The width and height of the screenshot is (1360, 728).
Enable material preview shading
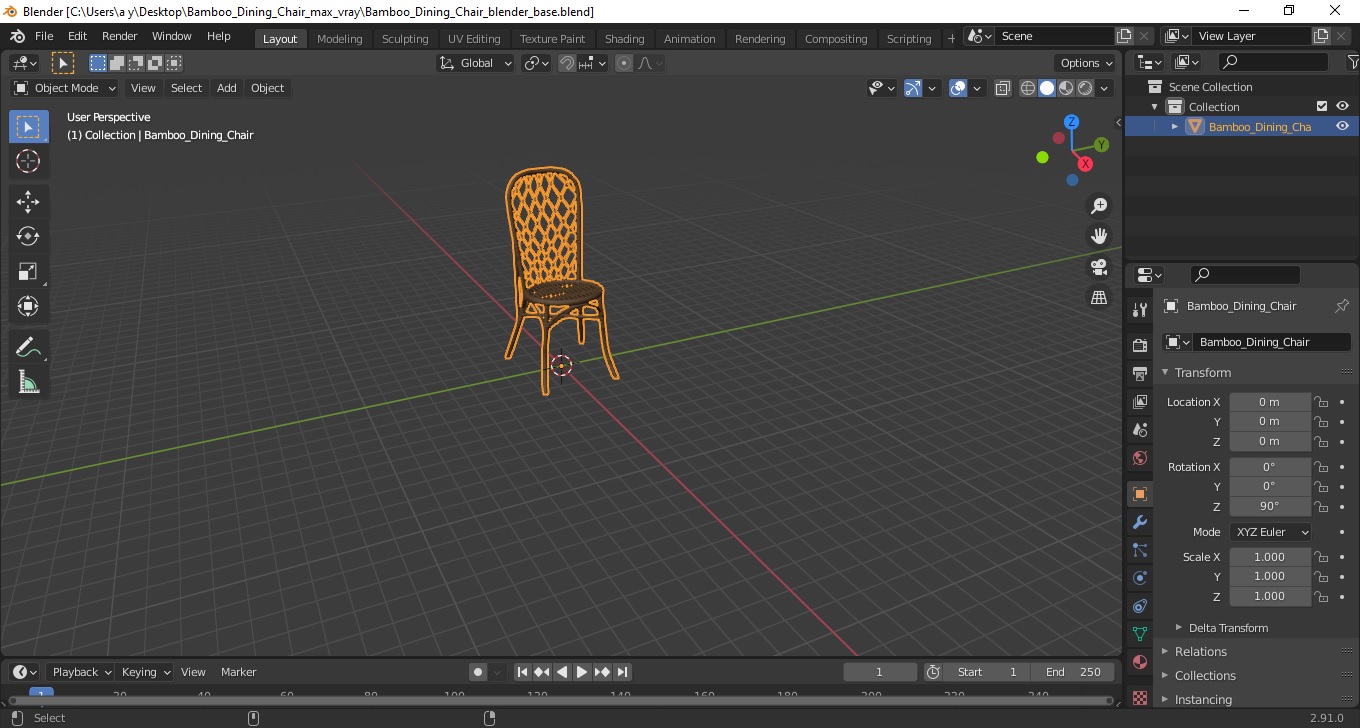click(x=1066, y=88)
